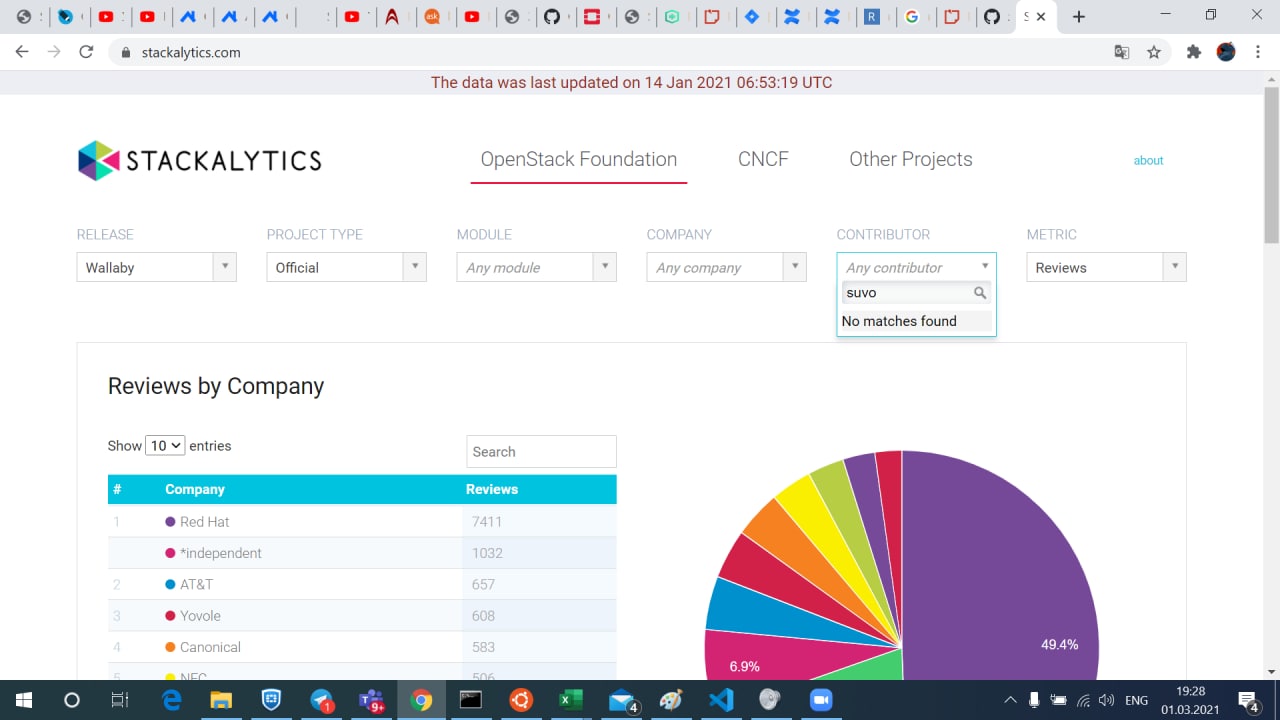Open the Yovole company link

[x=200, y=616]
